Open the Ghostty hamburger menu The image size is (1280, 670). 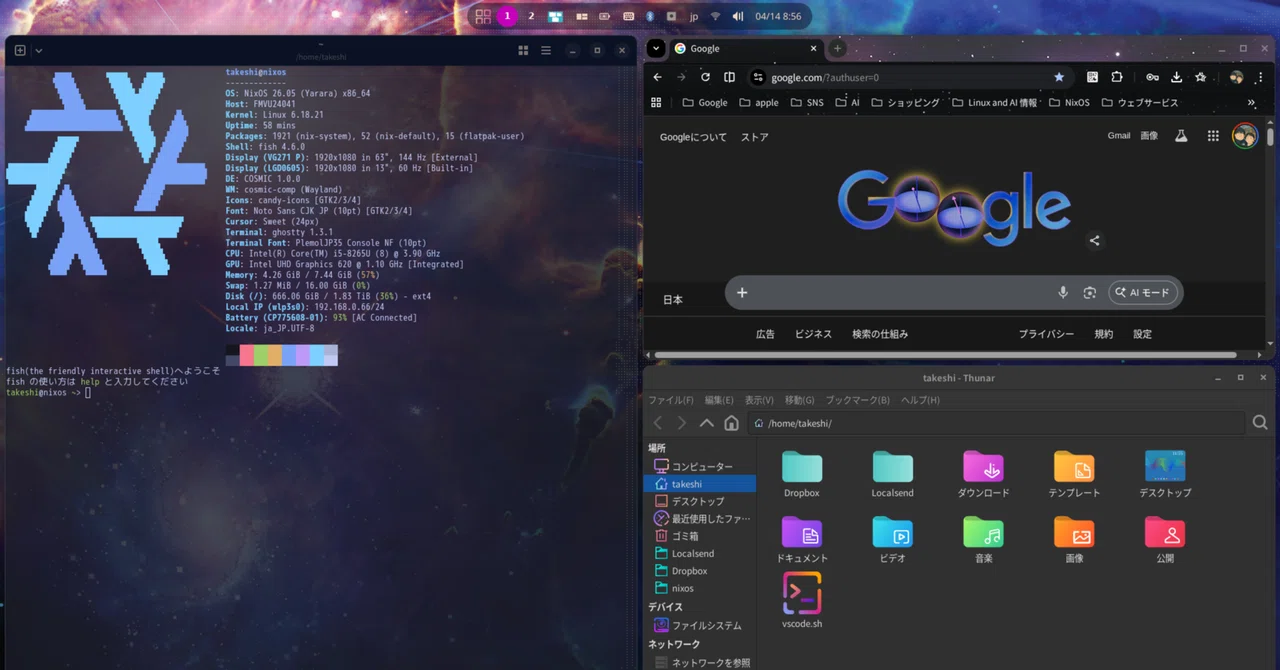(546, 50)
